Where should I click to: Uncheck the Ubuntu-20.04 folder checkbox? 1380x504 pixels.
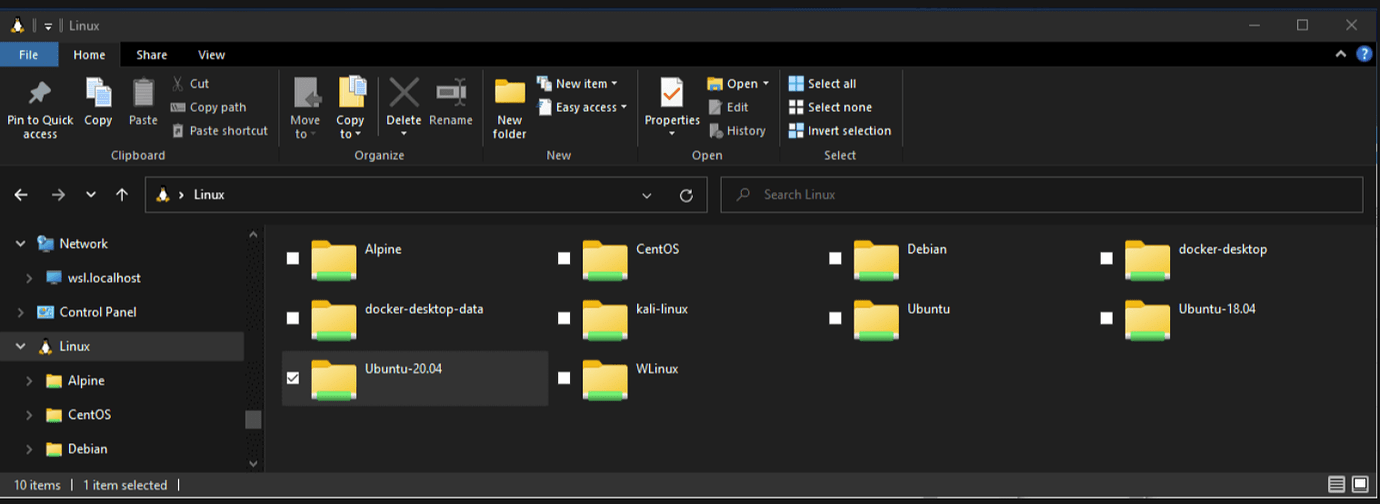(x=293, y=378)
